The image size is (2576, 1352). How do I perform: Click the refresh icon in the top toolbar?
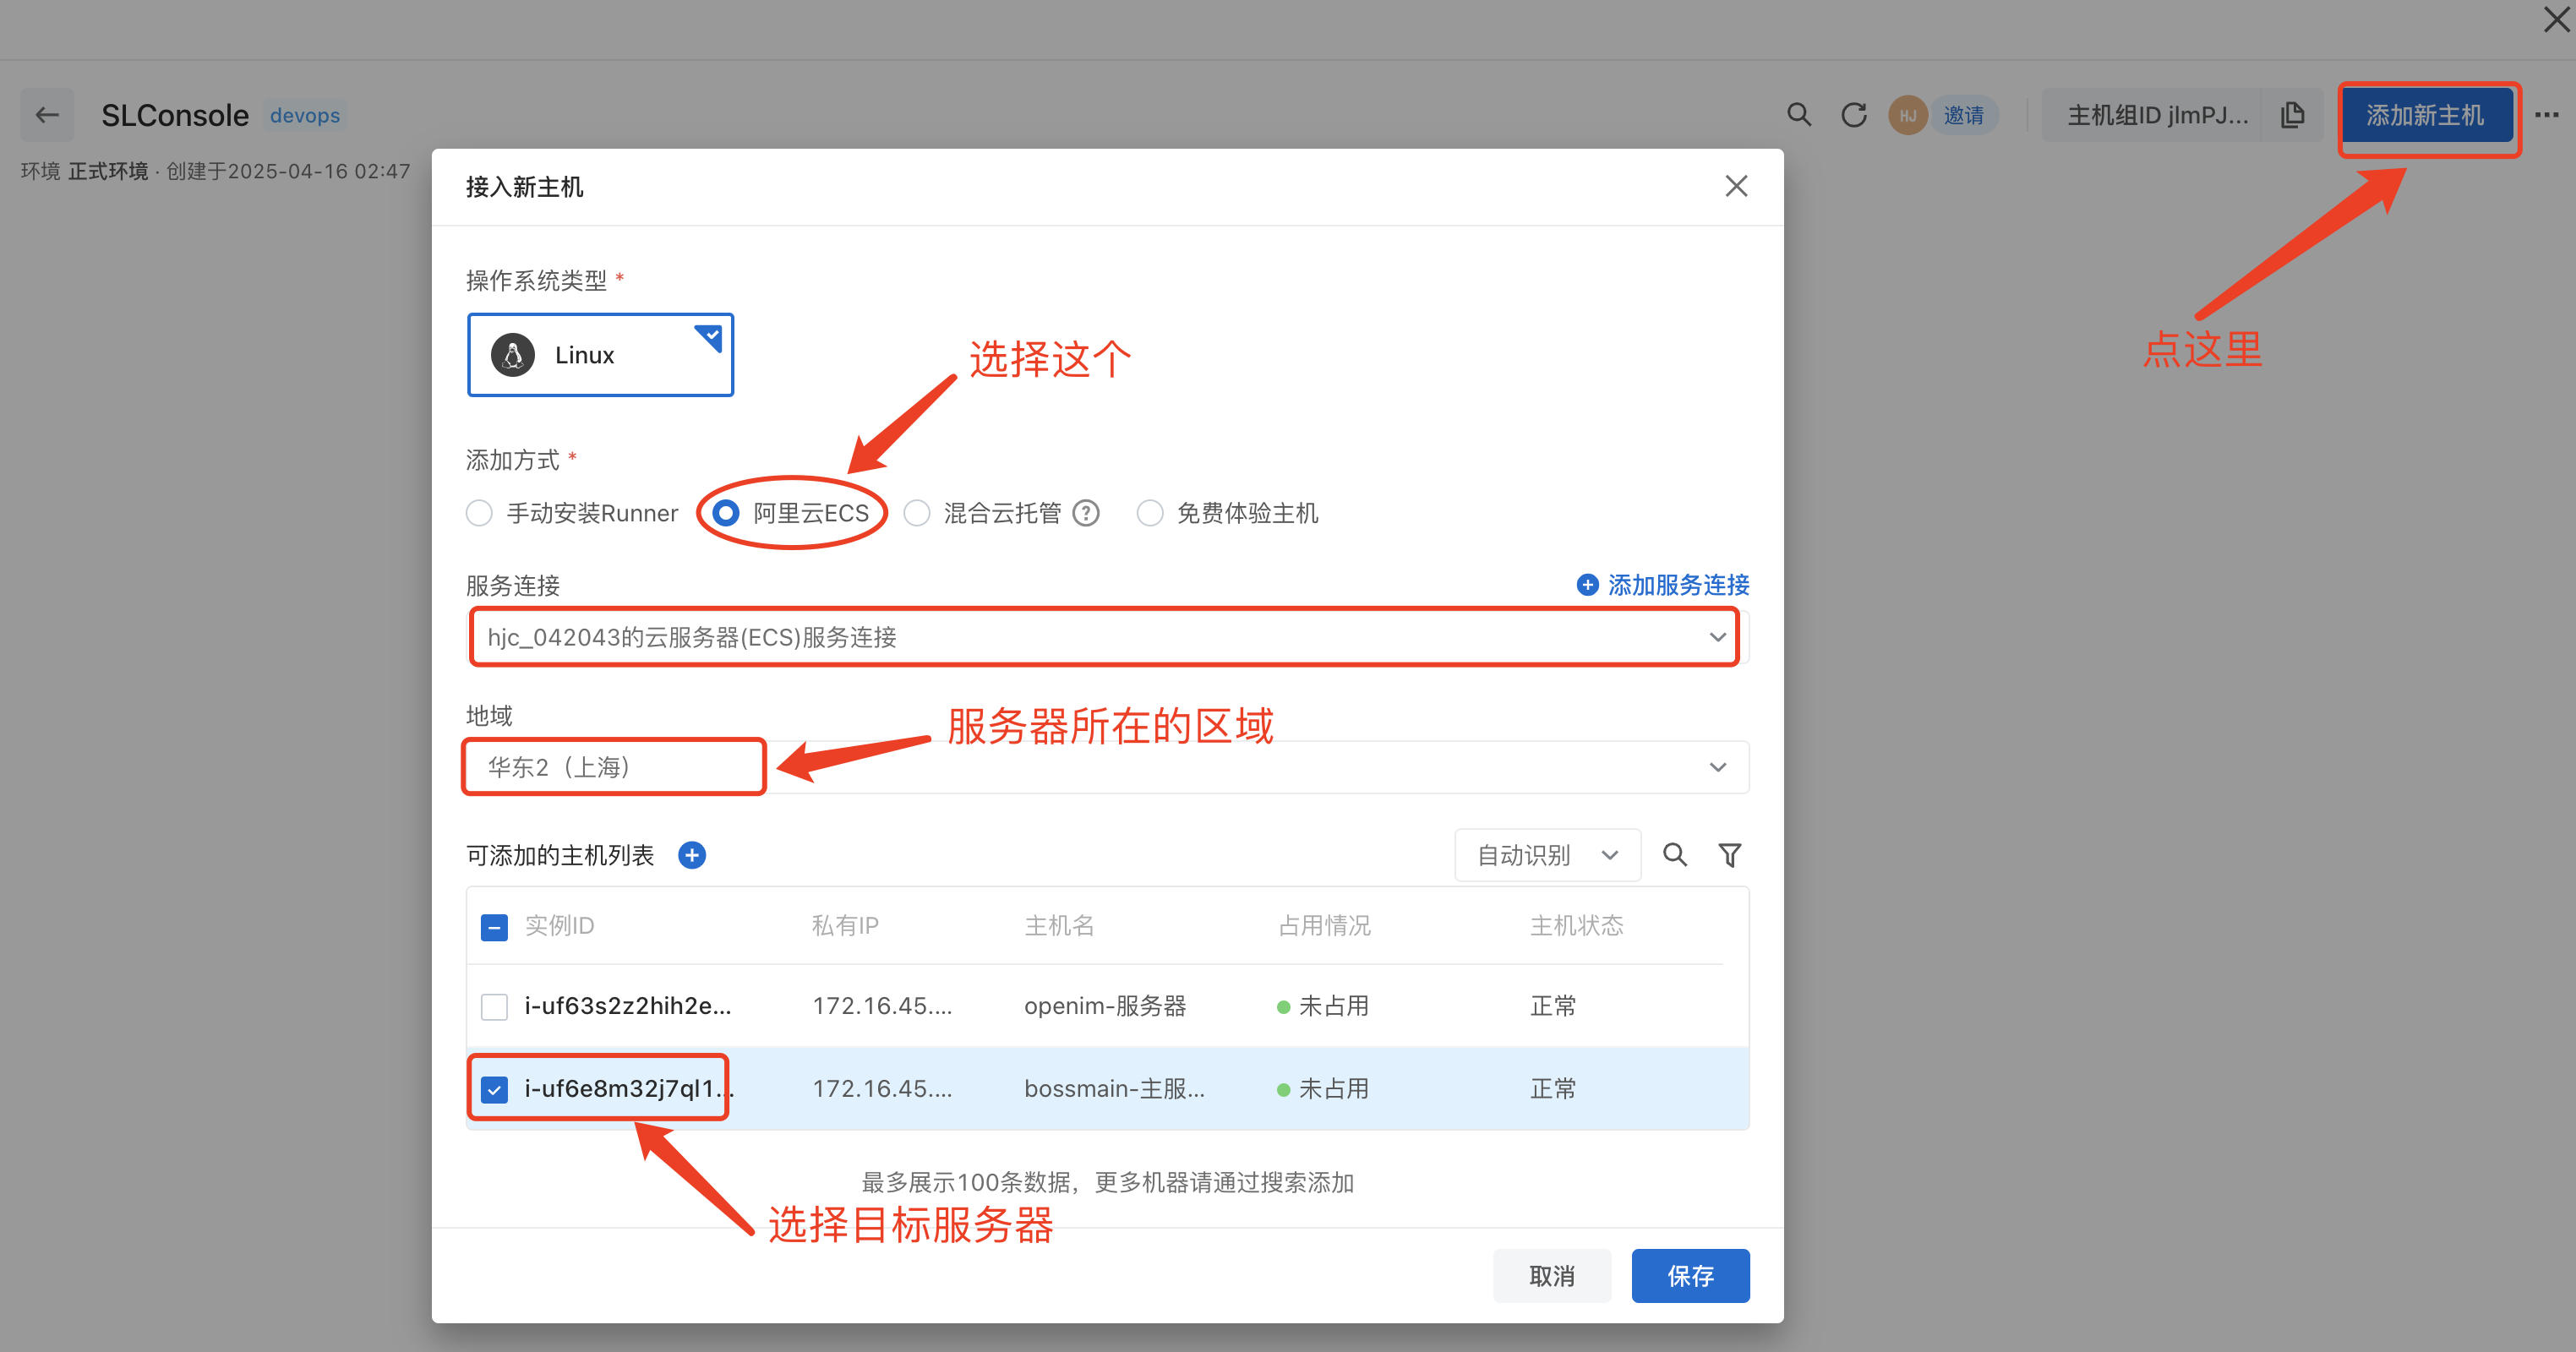click(x=1854, y=115)
